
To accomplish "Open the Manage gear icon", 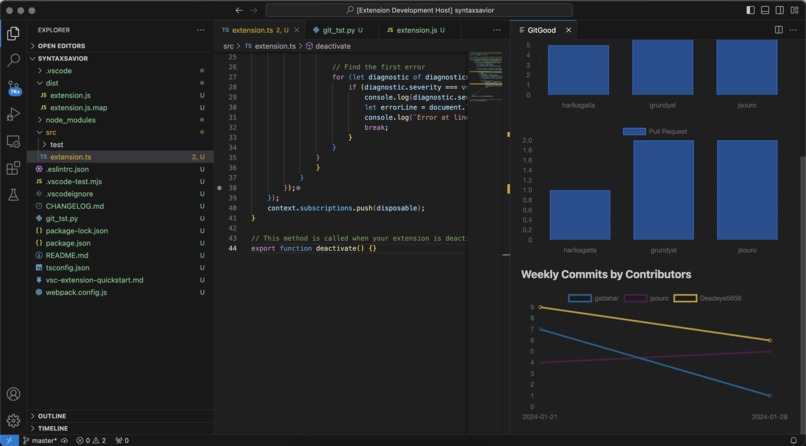I will click(13, 420).
